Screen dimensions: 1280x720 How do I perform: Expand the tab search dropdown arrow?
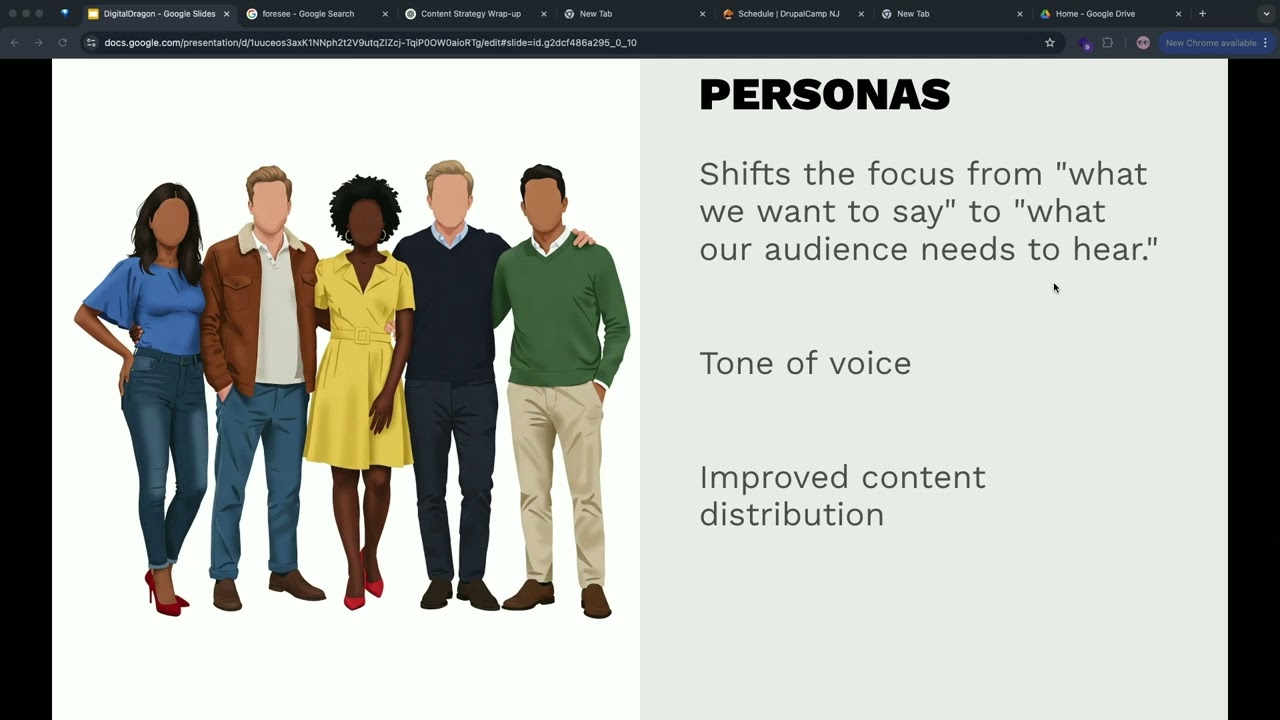point(1266,14)
